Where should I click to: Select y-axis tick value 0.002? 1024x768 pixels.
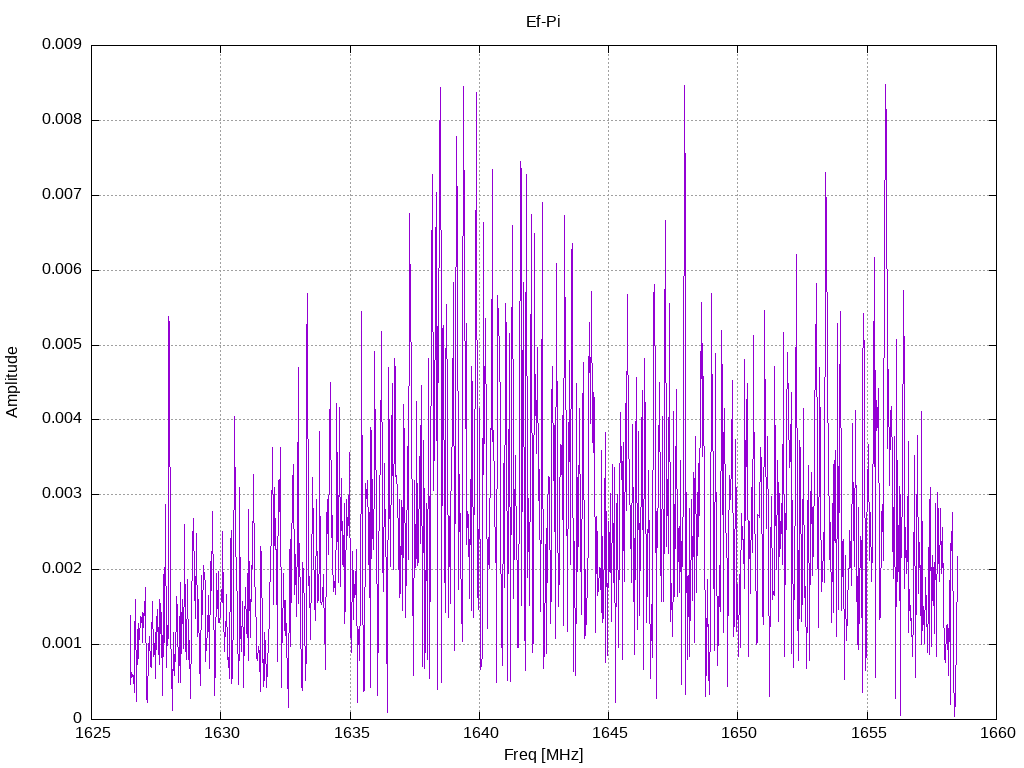[62, 569]
